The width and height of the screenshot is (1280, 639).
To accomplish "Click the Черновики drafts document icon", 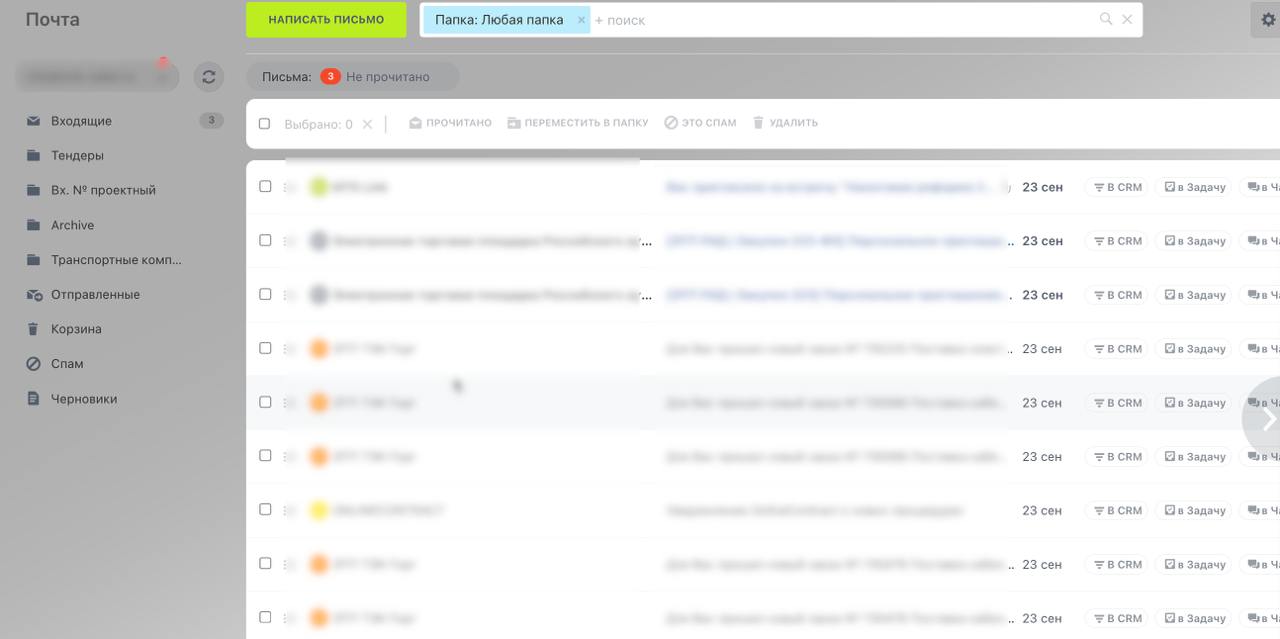I will [x=33, y=399].
